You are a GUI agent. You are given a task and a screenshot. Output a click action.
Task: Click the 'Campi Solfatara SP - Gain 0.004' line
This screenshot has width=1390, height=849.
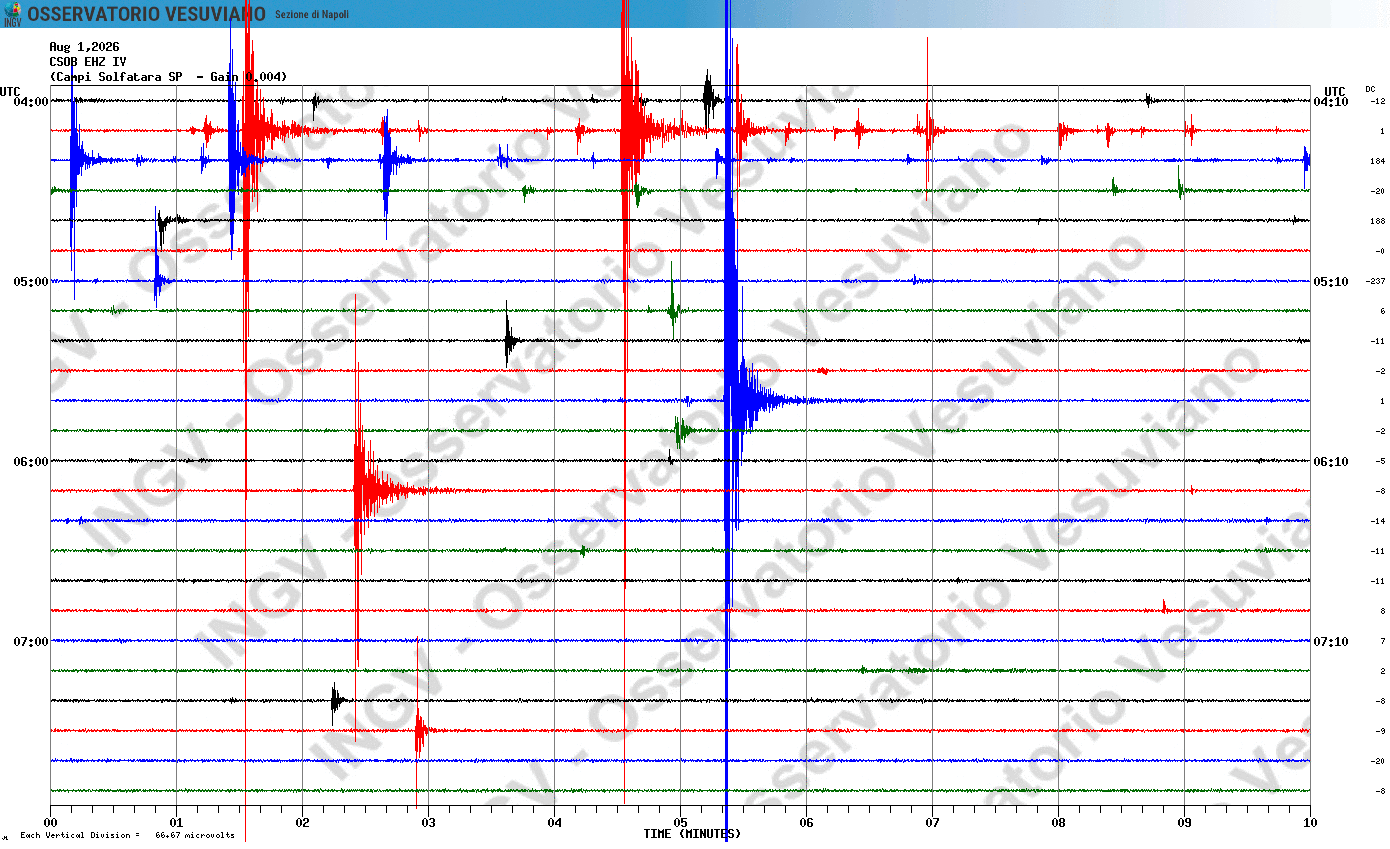point(168,77)
